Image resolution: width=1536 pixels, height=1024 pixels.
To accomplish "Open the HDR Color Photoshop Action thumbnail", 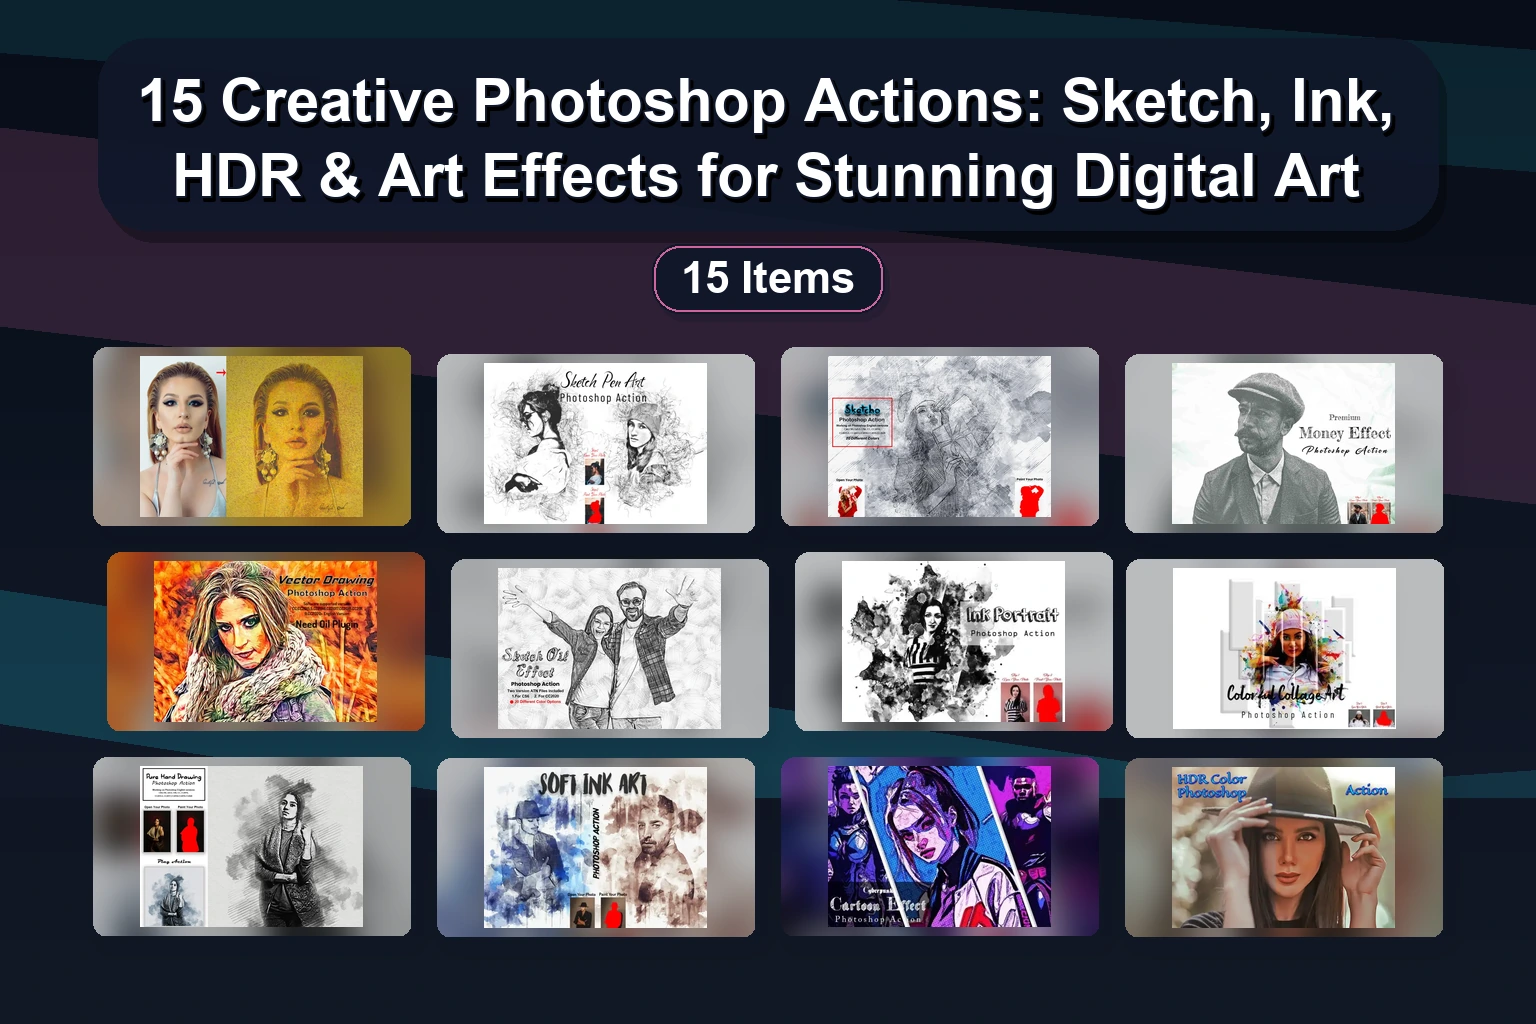I will [x=1284, y=847].
